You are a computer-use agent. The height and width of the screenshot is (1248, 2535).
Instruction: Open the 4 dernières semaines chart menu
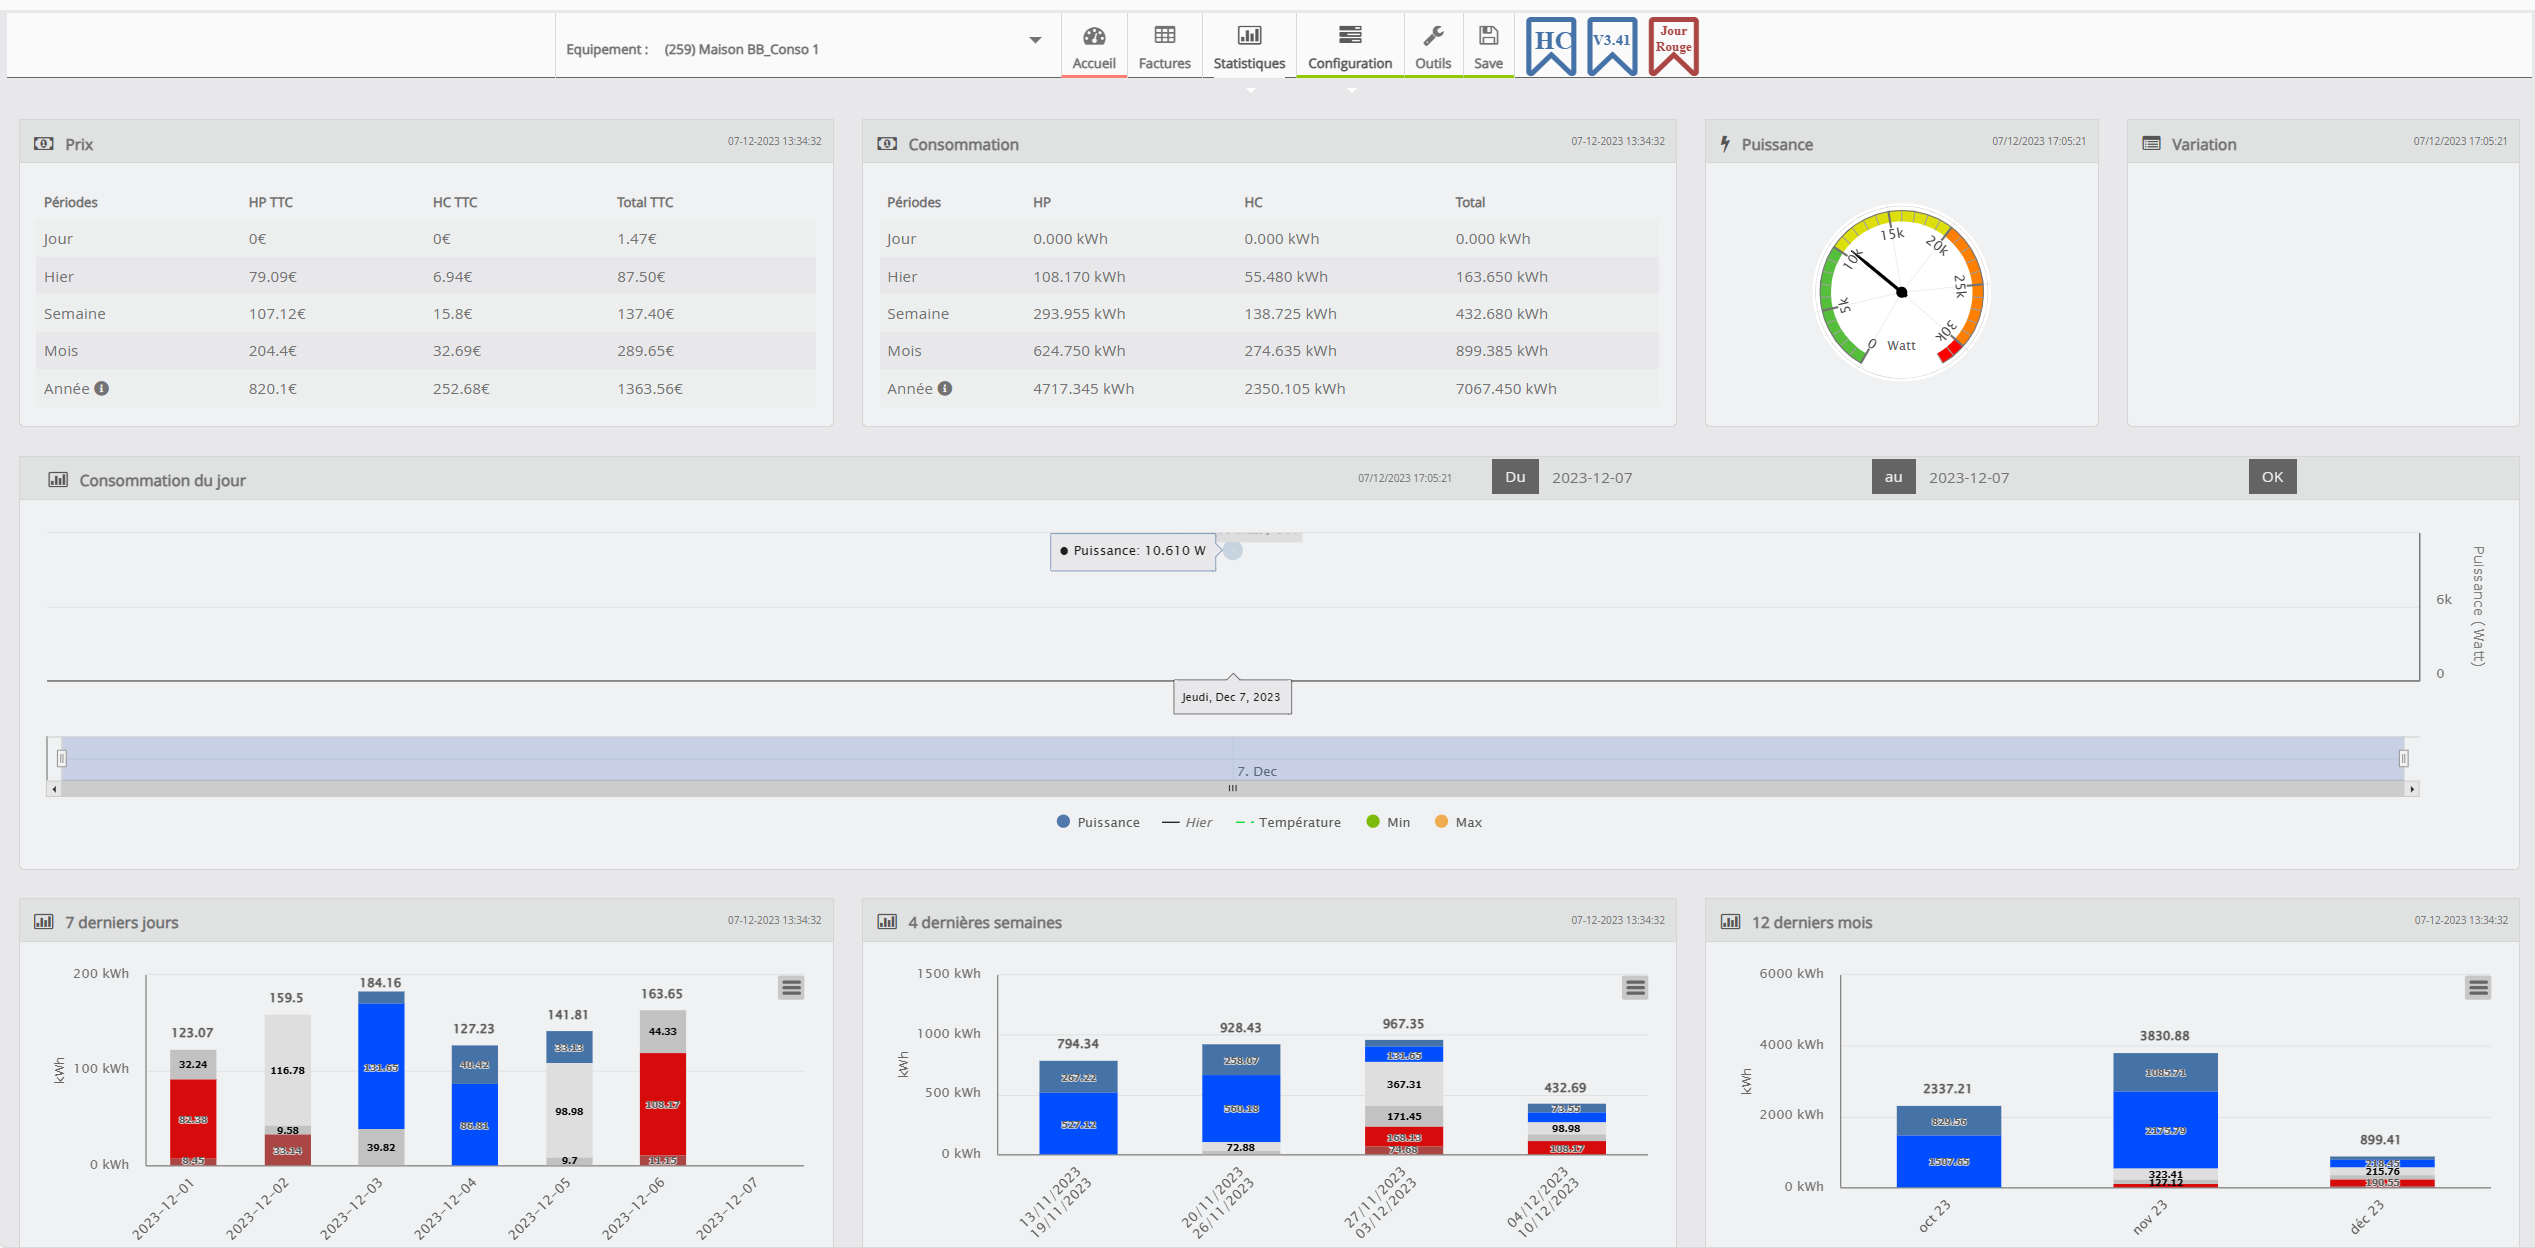pyautogui.click(x=1635, y=988)
